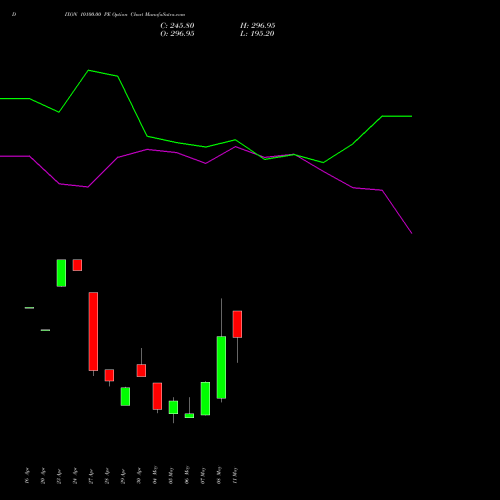Select the tall red candle for 27 Apr

pyautogui.click(x=93, y=331)
